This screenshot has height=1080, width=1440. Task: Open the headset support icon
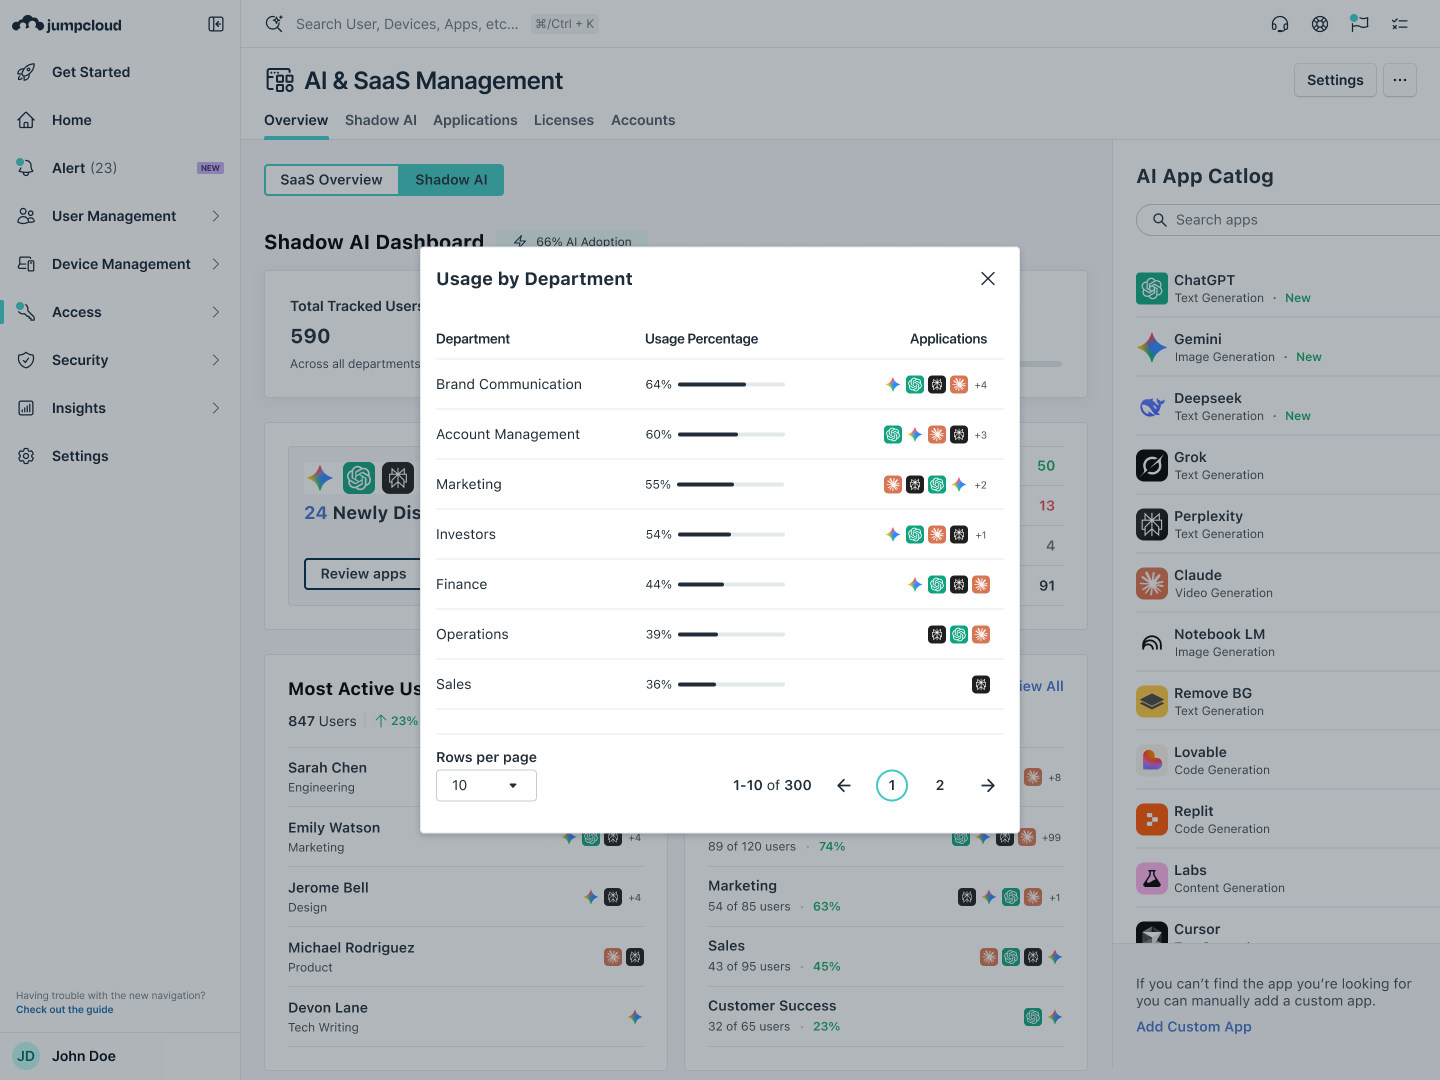1280,24
